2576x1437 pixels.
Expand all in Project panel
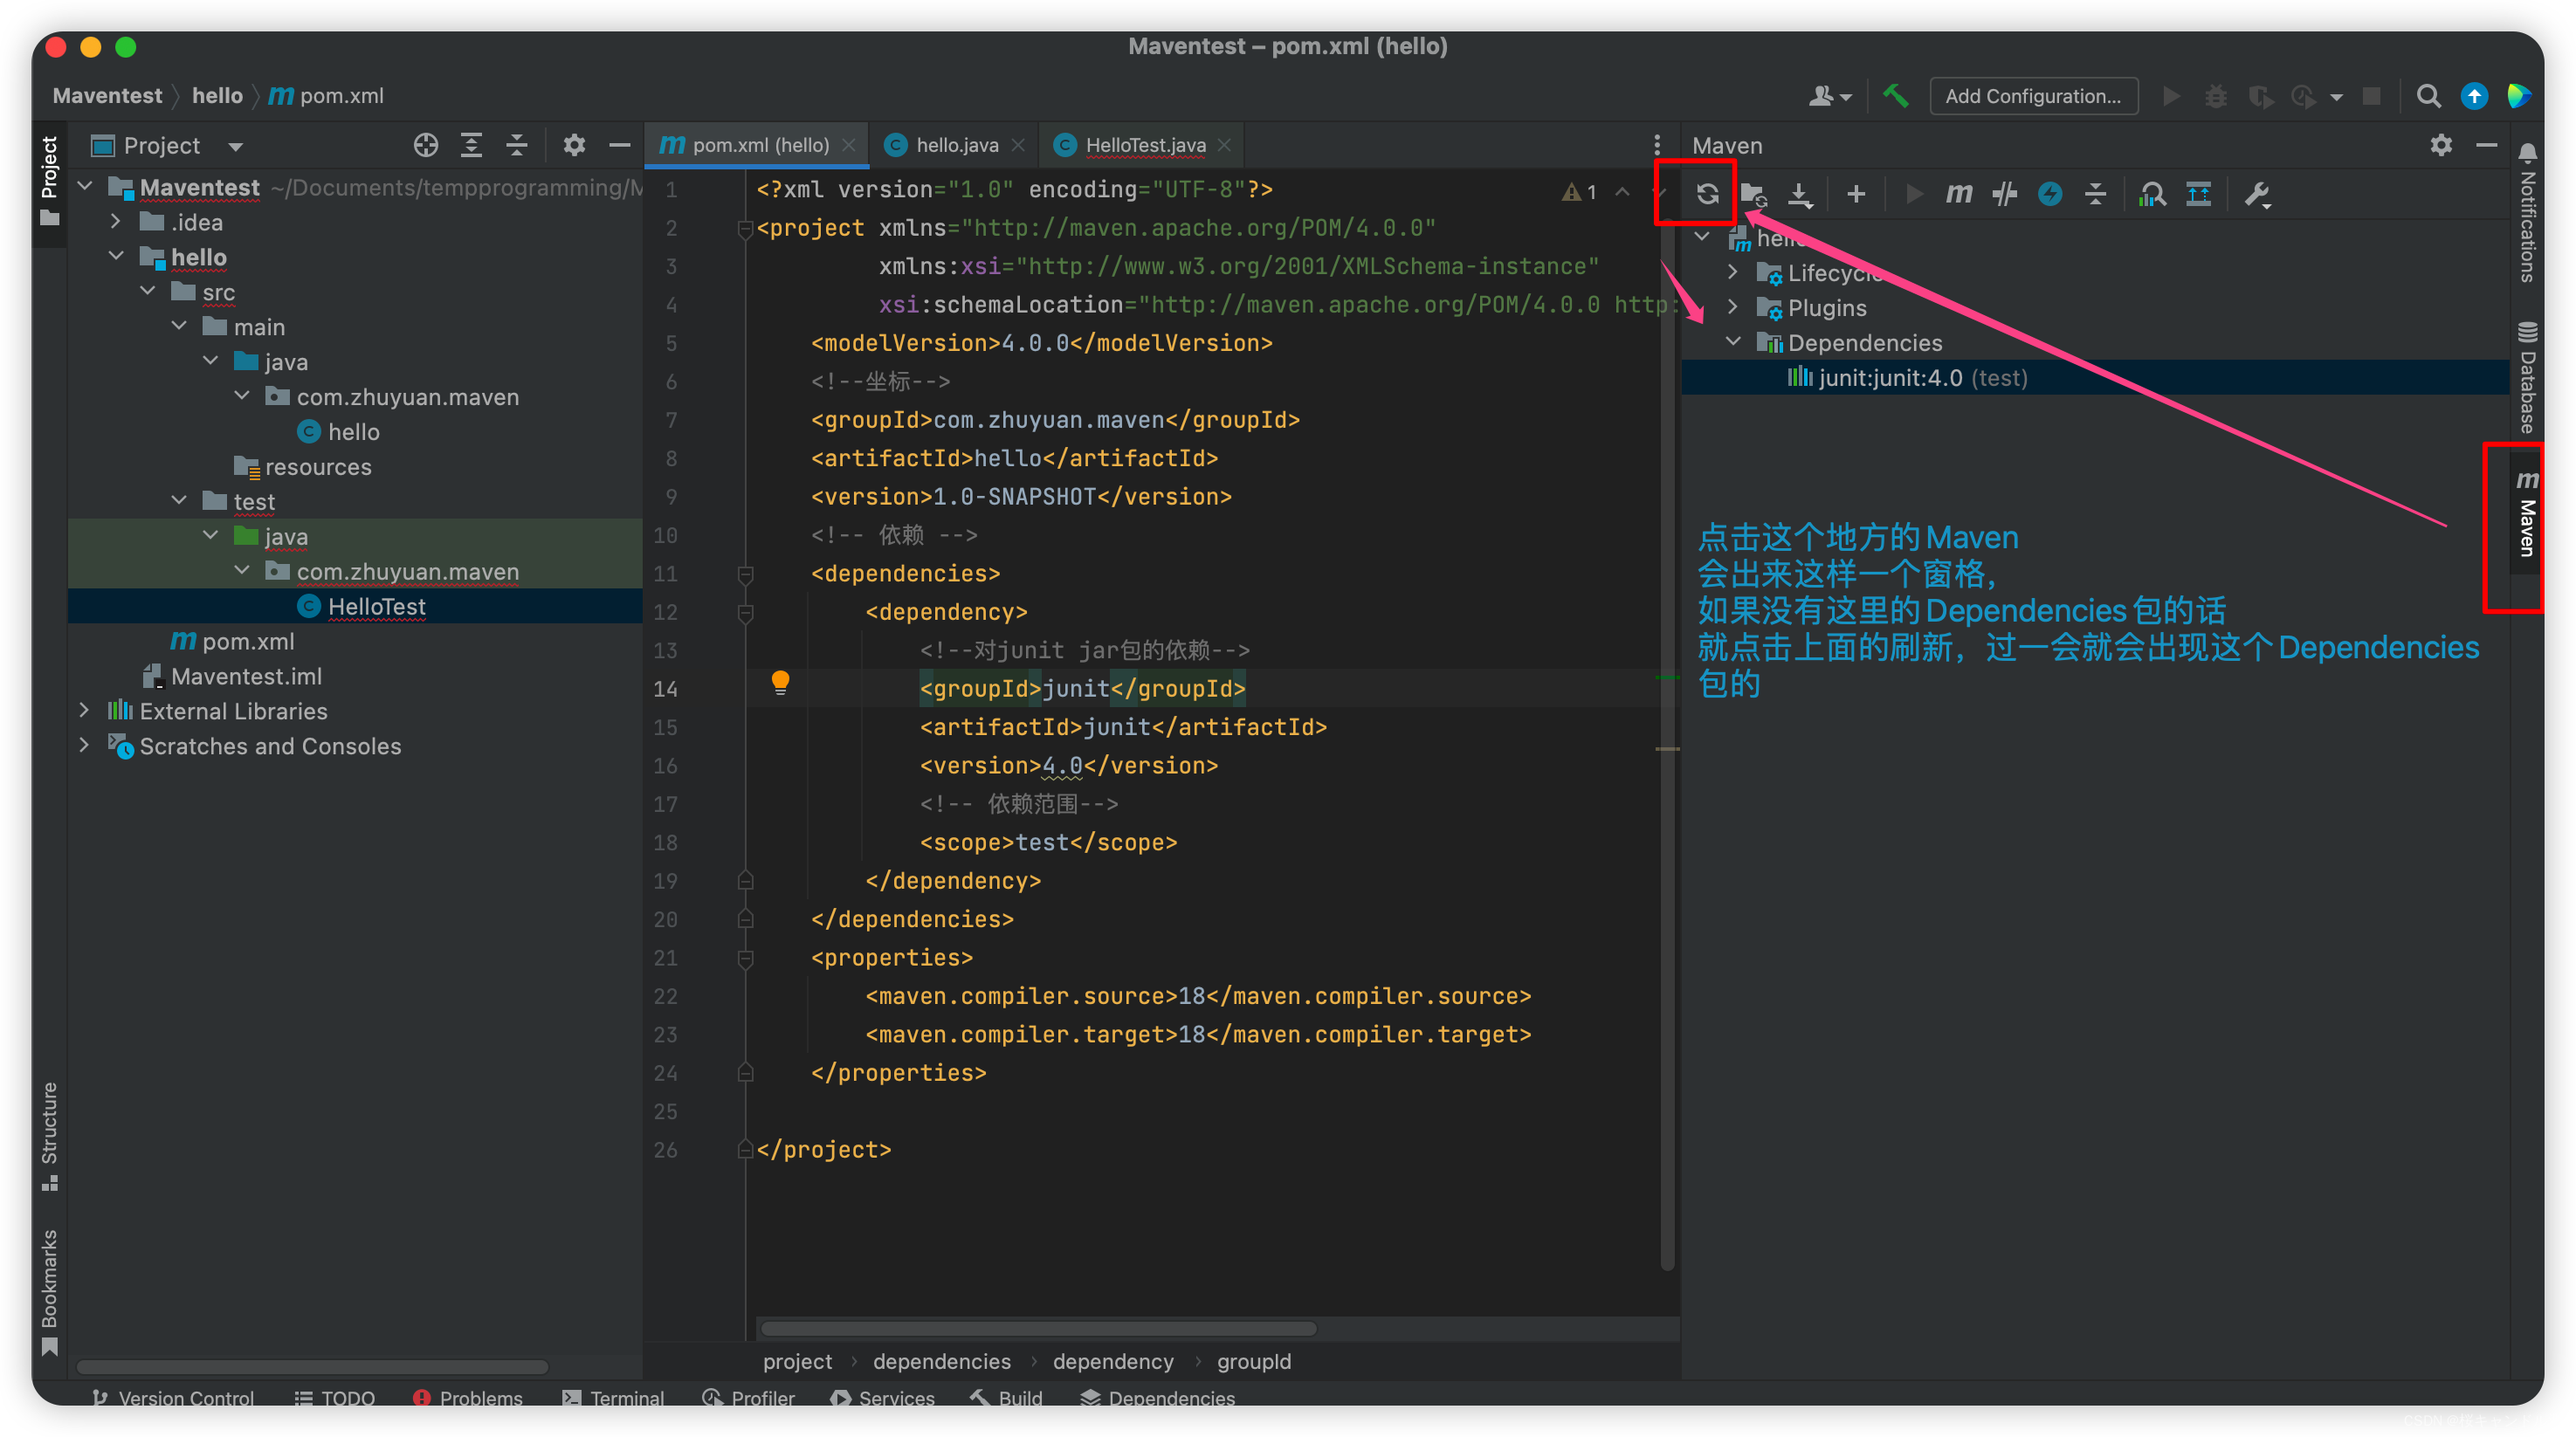pyautogui.click(x=471, y=145)
